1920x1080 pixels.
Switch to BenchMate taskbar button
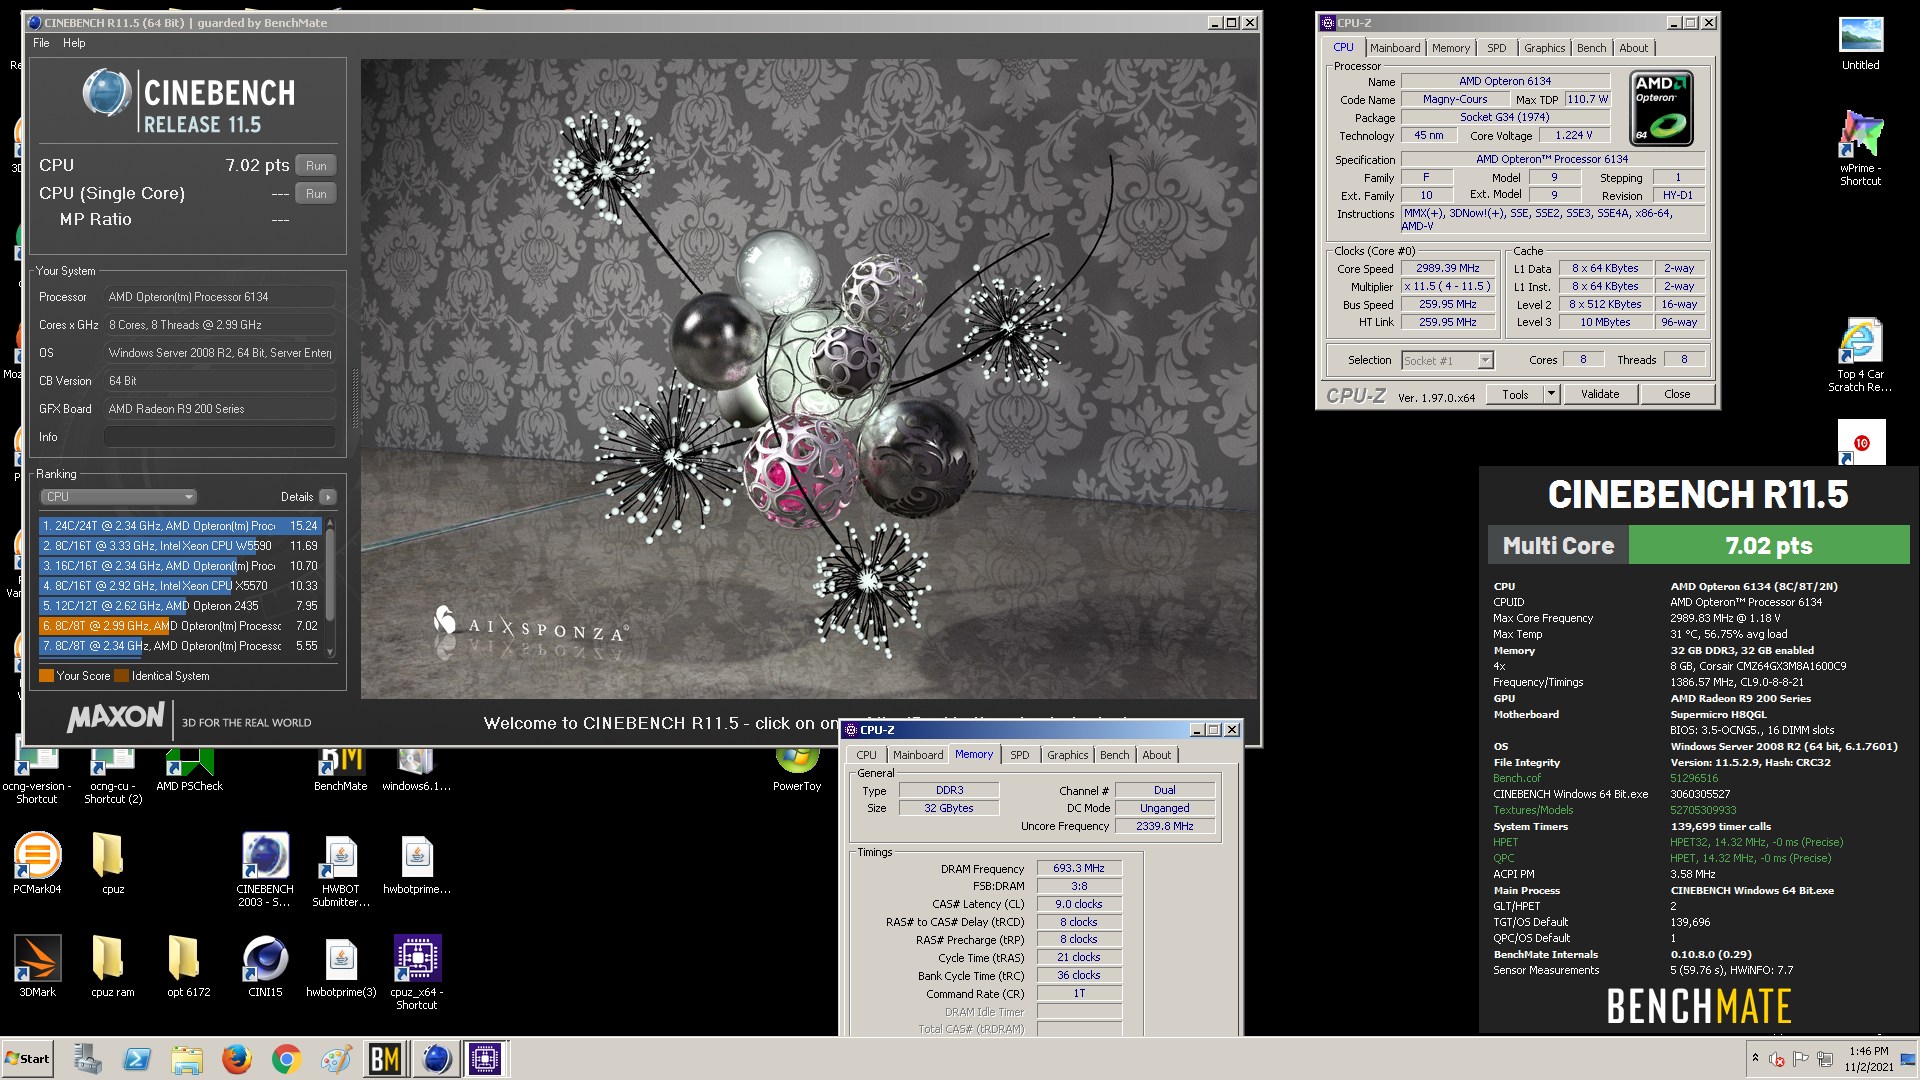point(385,1059)
